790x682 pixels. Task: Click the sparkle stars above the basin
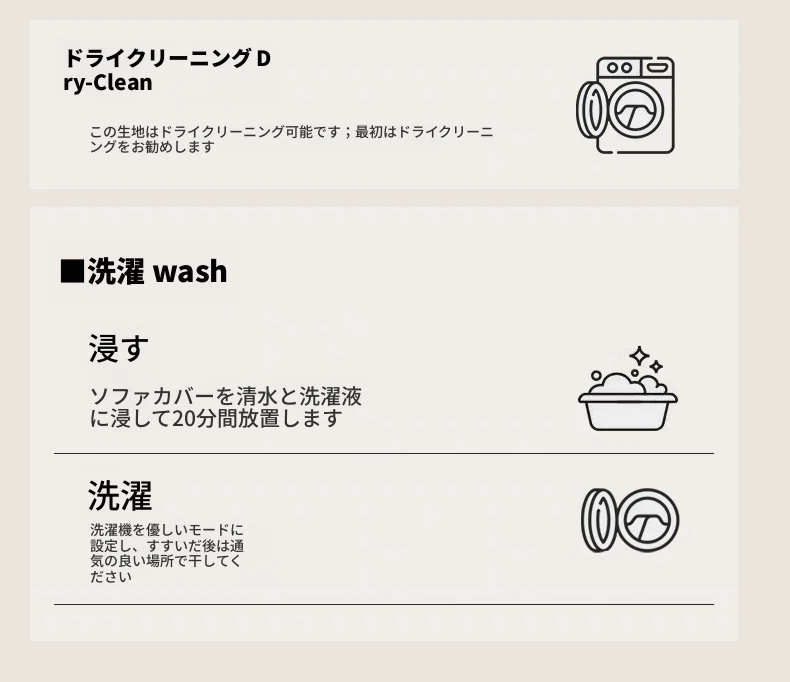pos(646,359)
